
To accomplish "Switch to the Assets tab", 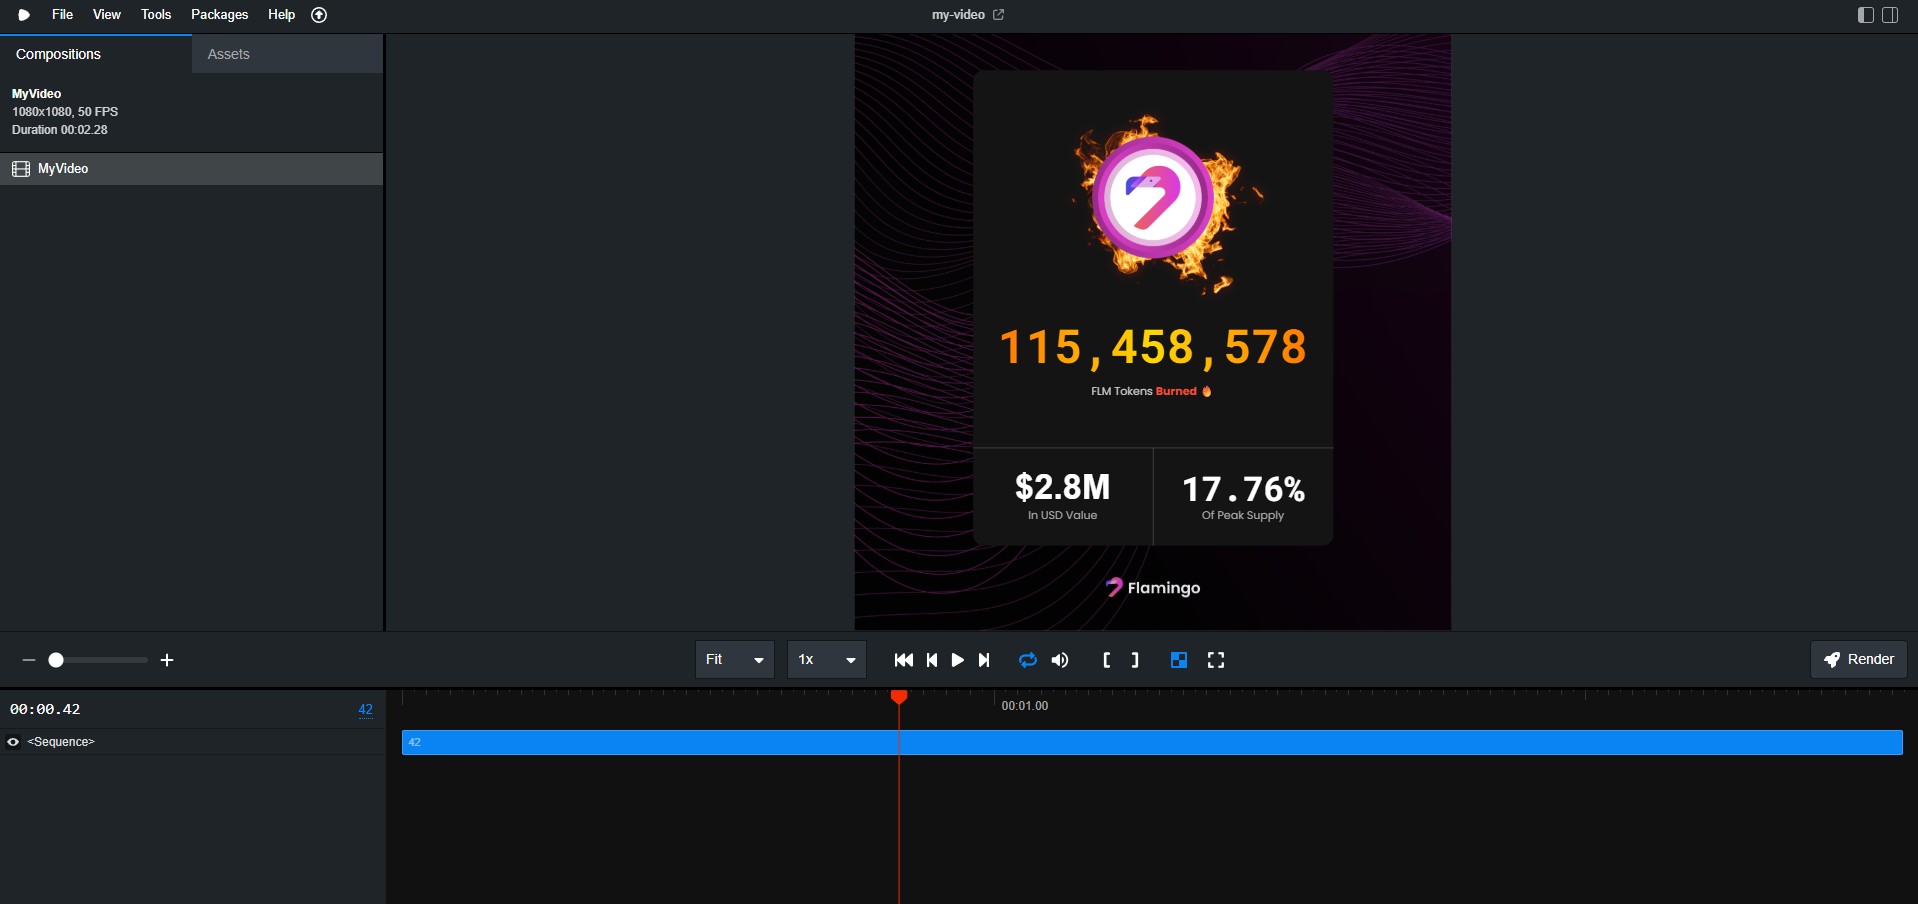I will pyautogui.click(x=287, y=54).
